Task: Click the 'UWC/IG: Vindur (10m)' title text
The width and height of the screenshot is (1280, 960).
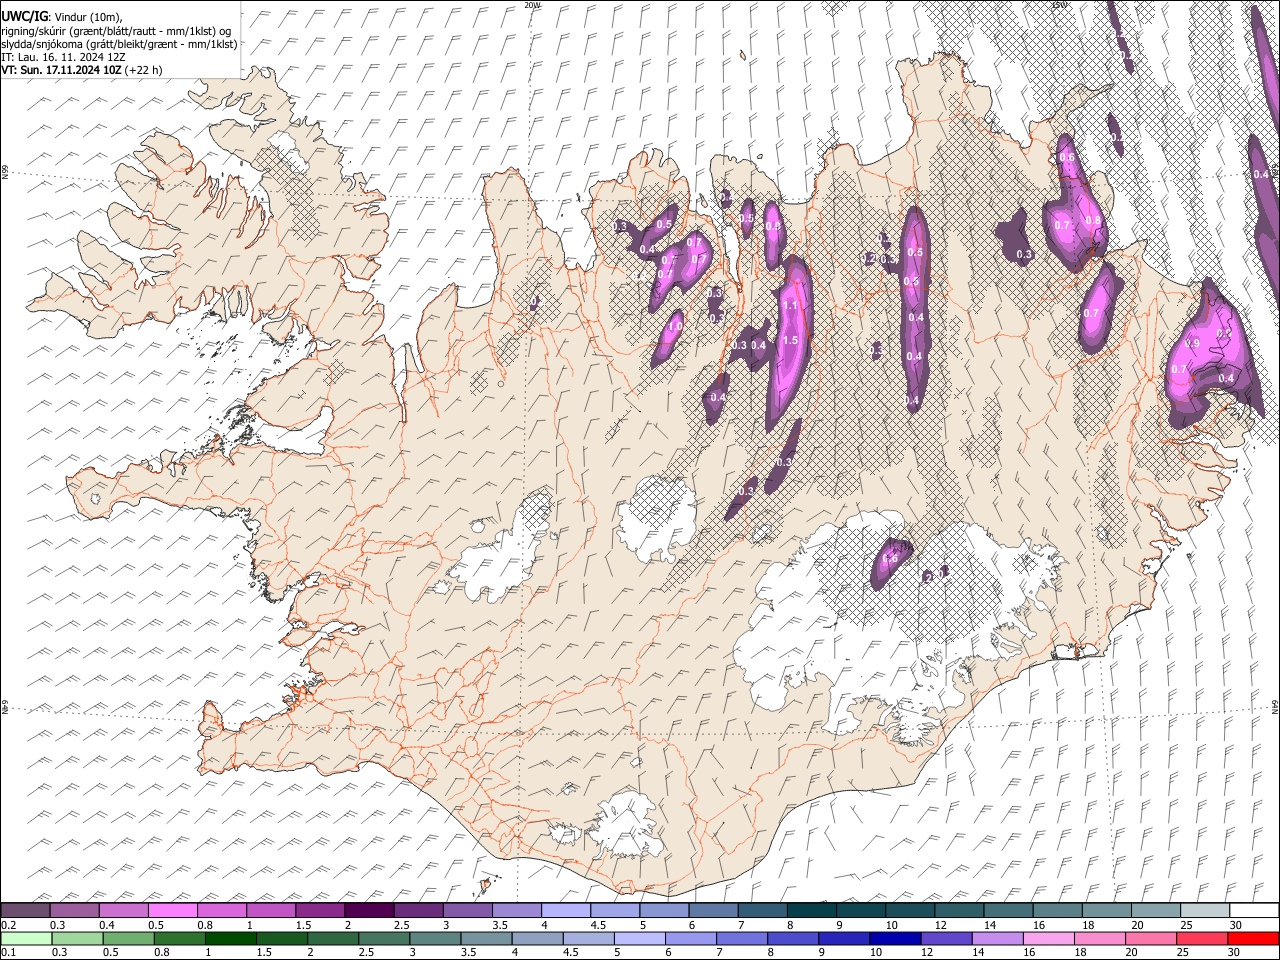Action: click(x=63, y=17)
